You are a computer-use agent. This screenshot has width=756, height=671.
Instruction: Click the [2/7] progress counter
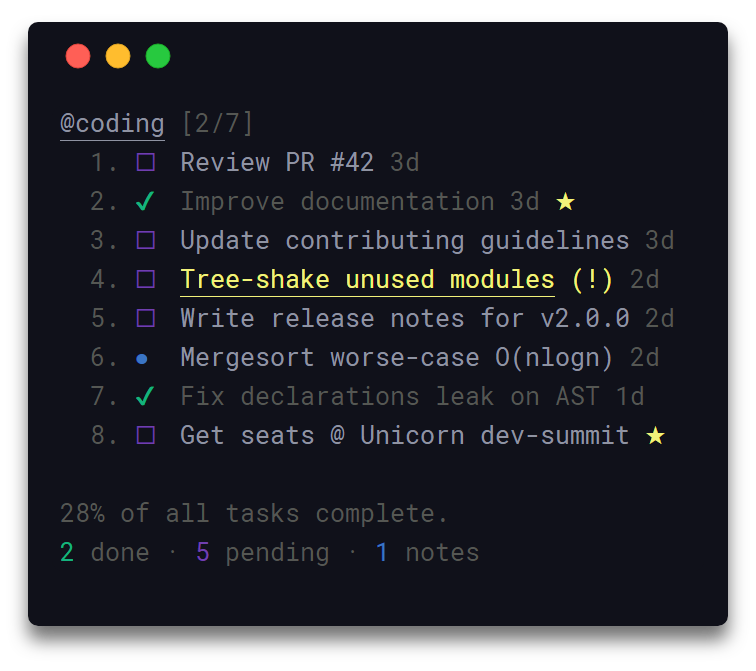(x=217, y=124)
